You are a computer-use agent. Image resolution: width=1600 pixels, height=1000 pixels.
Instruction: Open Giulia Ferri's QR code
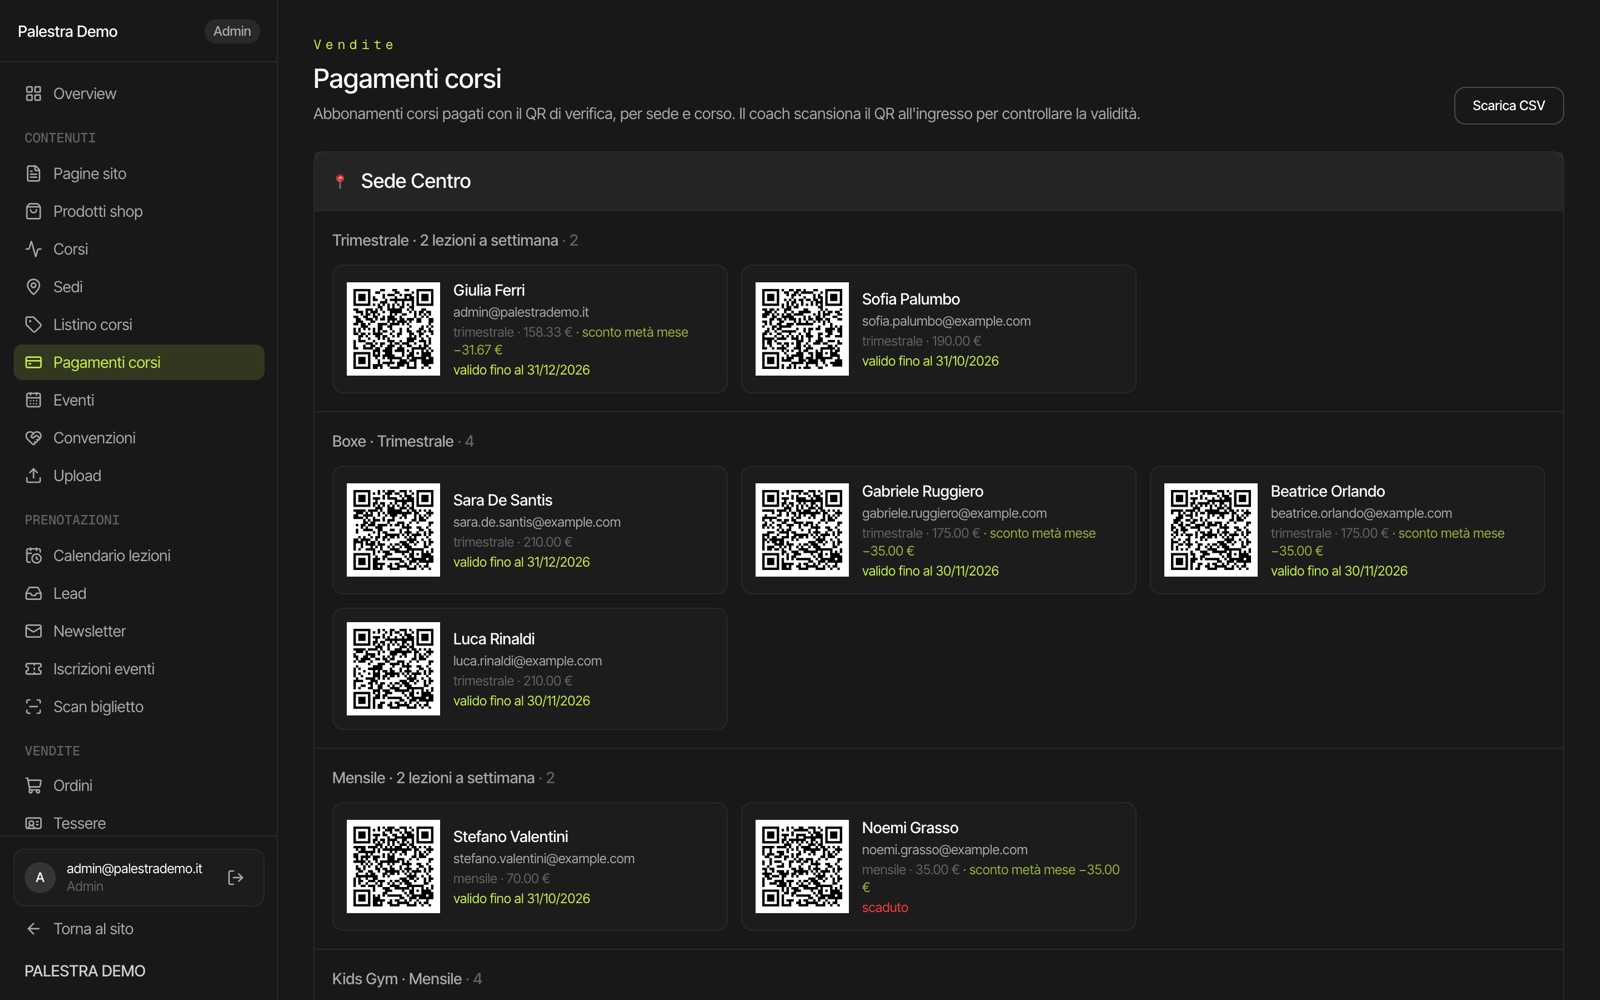coord(393,329)
